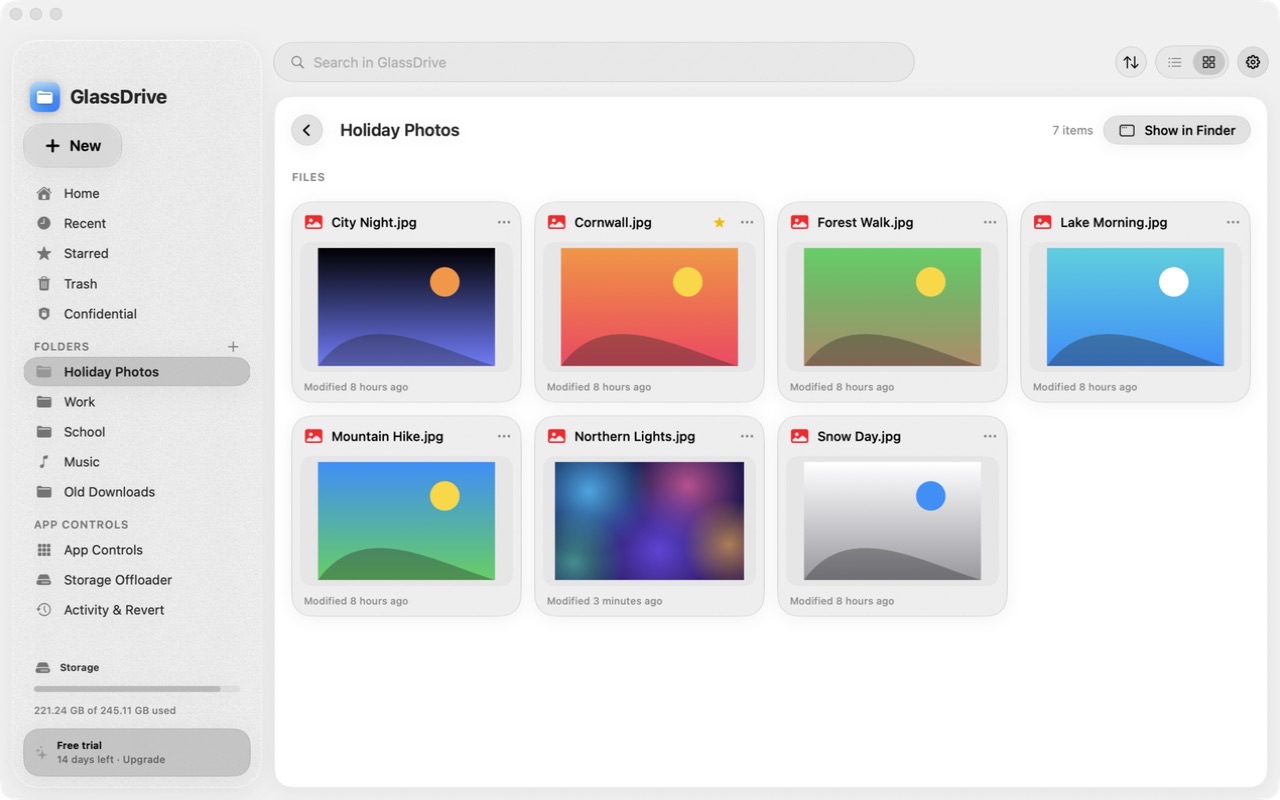
Task: Click the Forest Walk.jpg image file icon
Action: click(x=799, y=222)
